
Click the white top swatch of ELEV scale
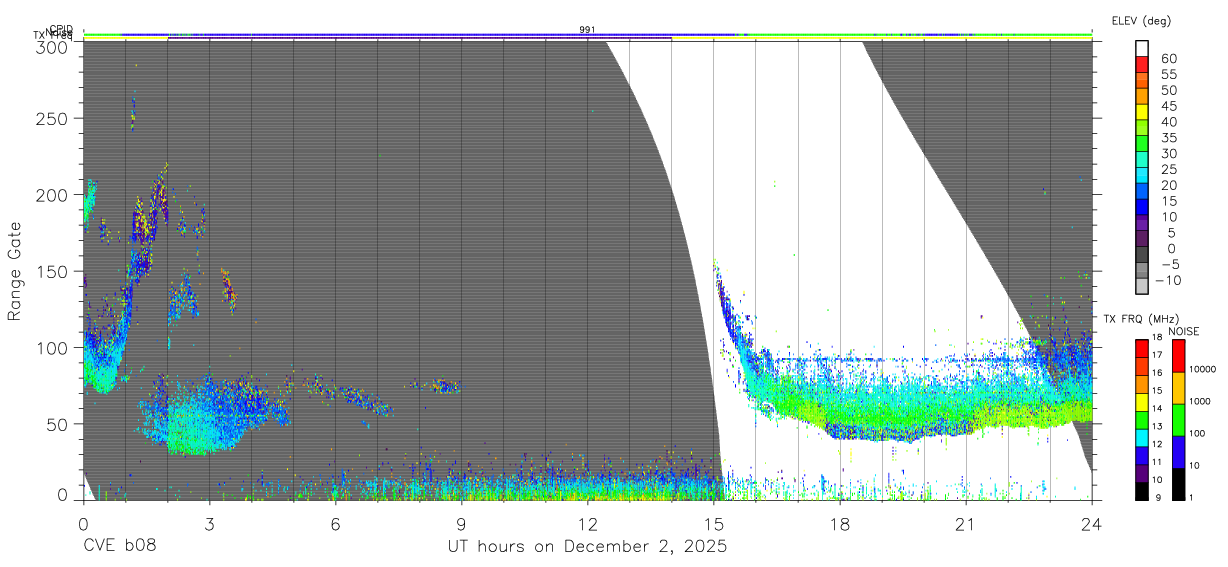pyautogui.click(x=1142, y=49)
